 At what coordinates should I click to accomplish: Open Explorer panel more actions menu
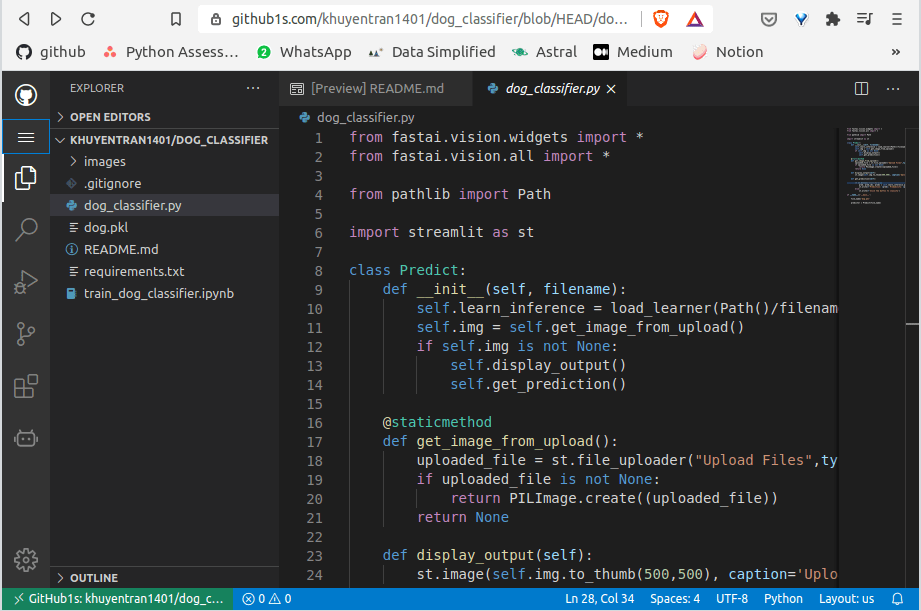click(x=253, y=89)
